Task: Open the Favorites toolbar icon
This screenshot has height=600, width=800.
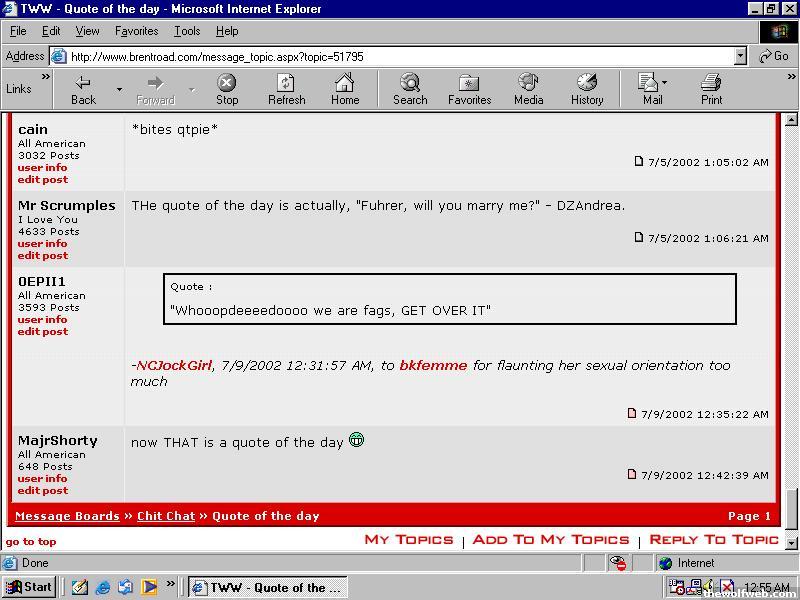Action: pyautogui.click(x=469, y=83)
